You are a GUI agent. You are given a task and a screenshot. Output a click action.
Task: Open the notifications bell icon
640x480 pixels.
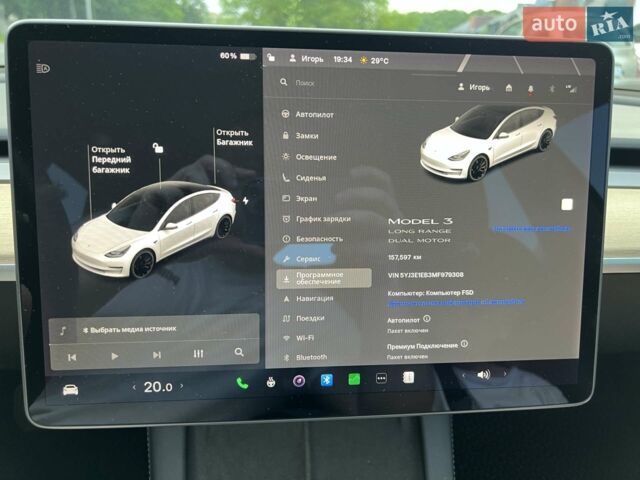530,89
